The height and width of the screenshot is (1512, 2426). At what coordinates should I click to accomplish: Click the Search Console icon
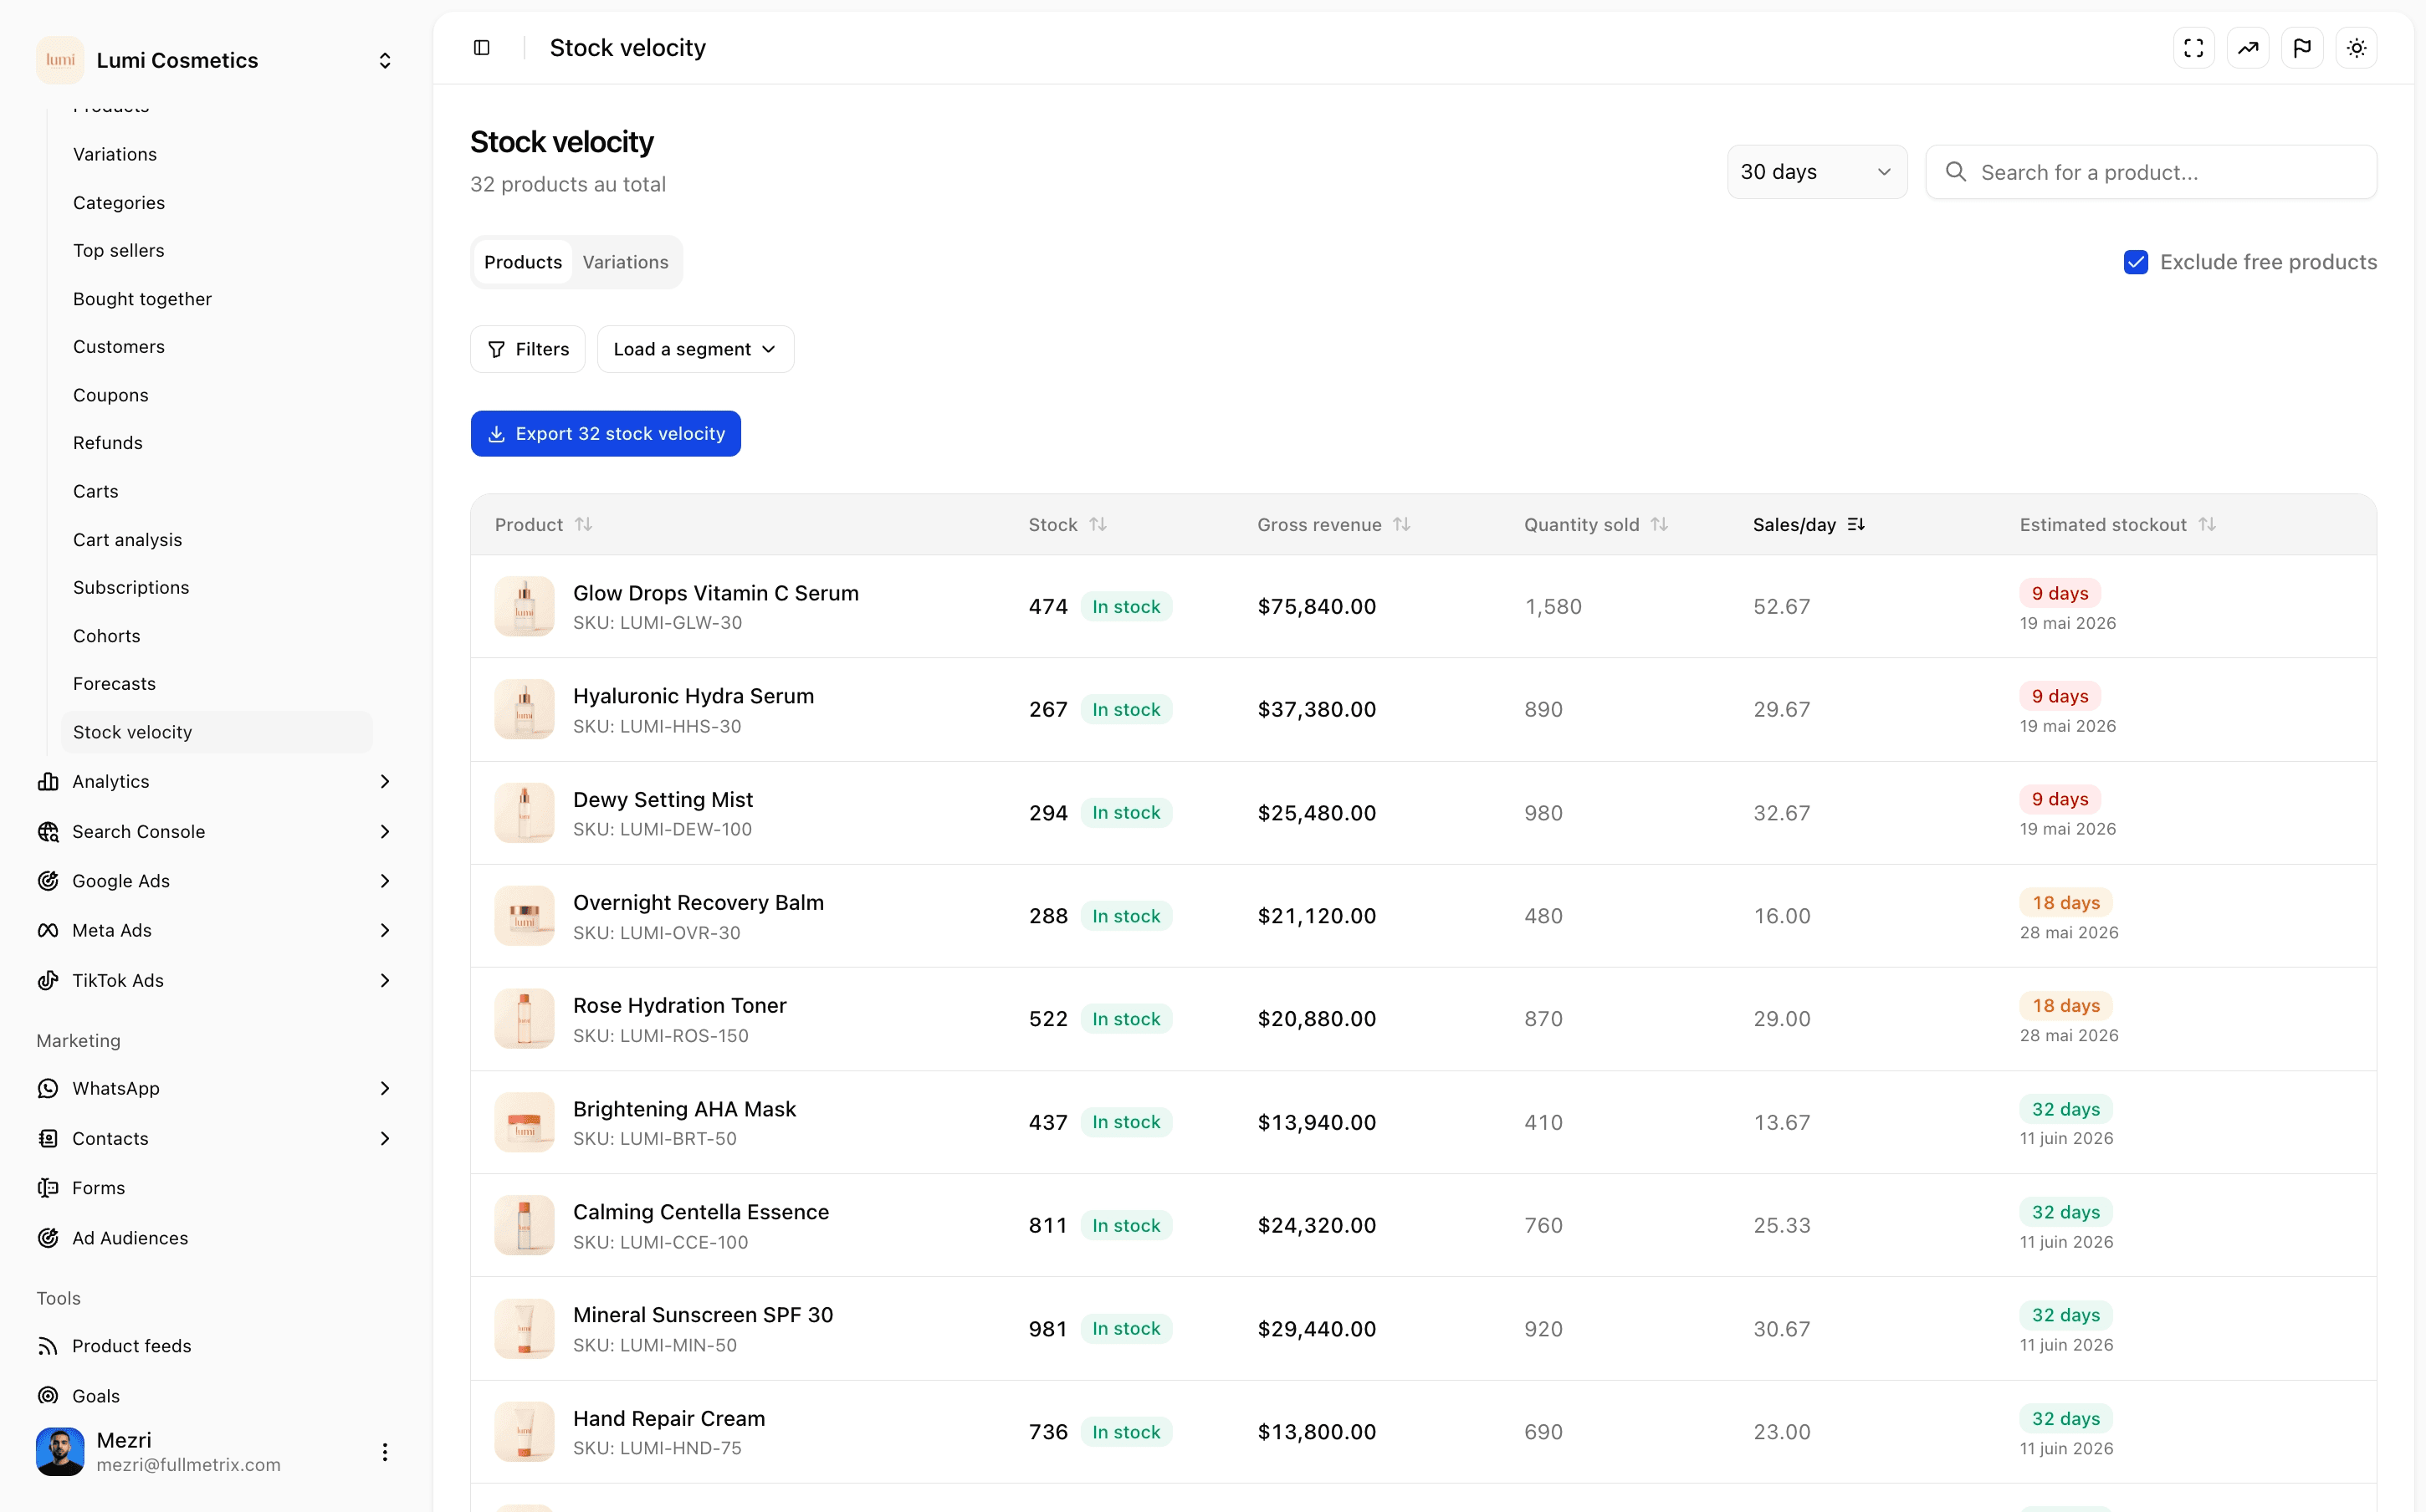point(48,832)
